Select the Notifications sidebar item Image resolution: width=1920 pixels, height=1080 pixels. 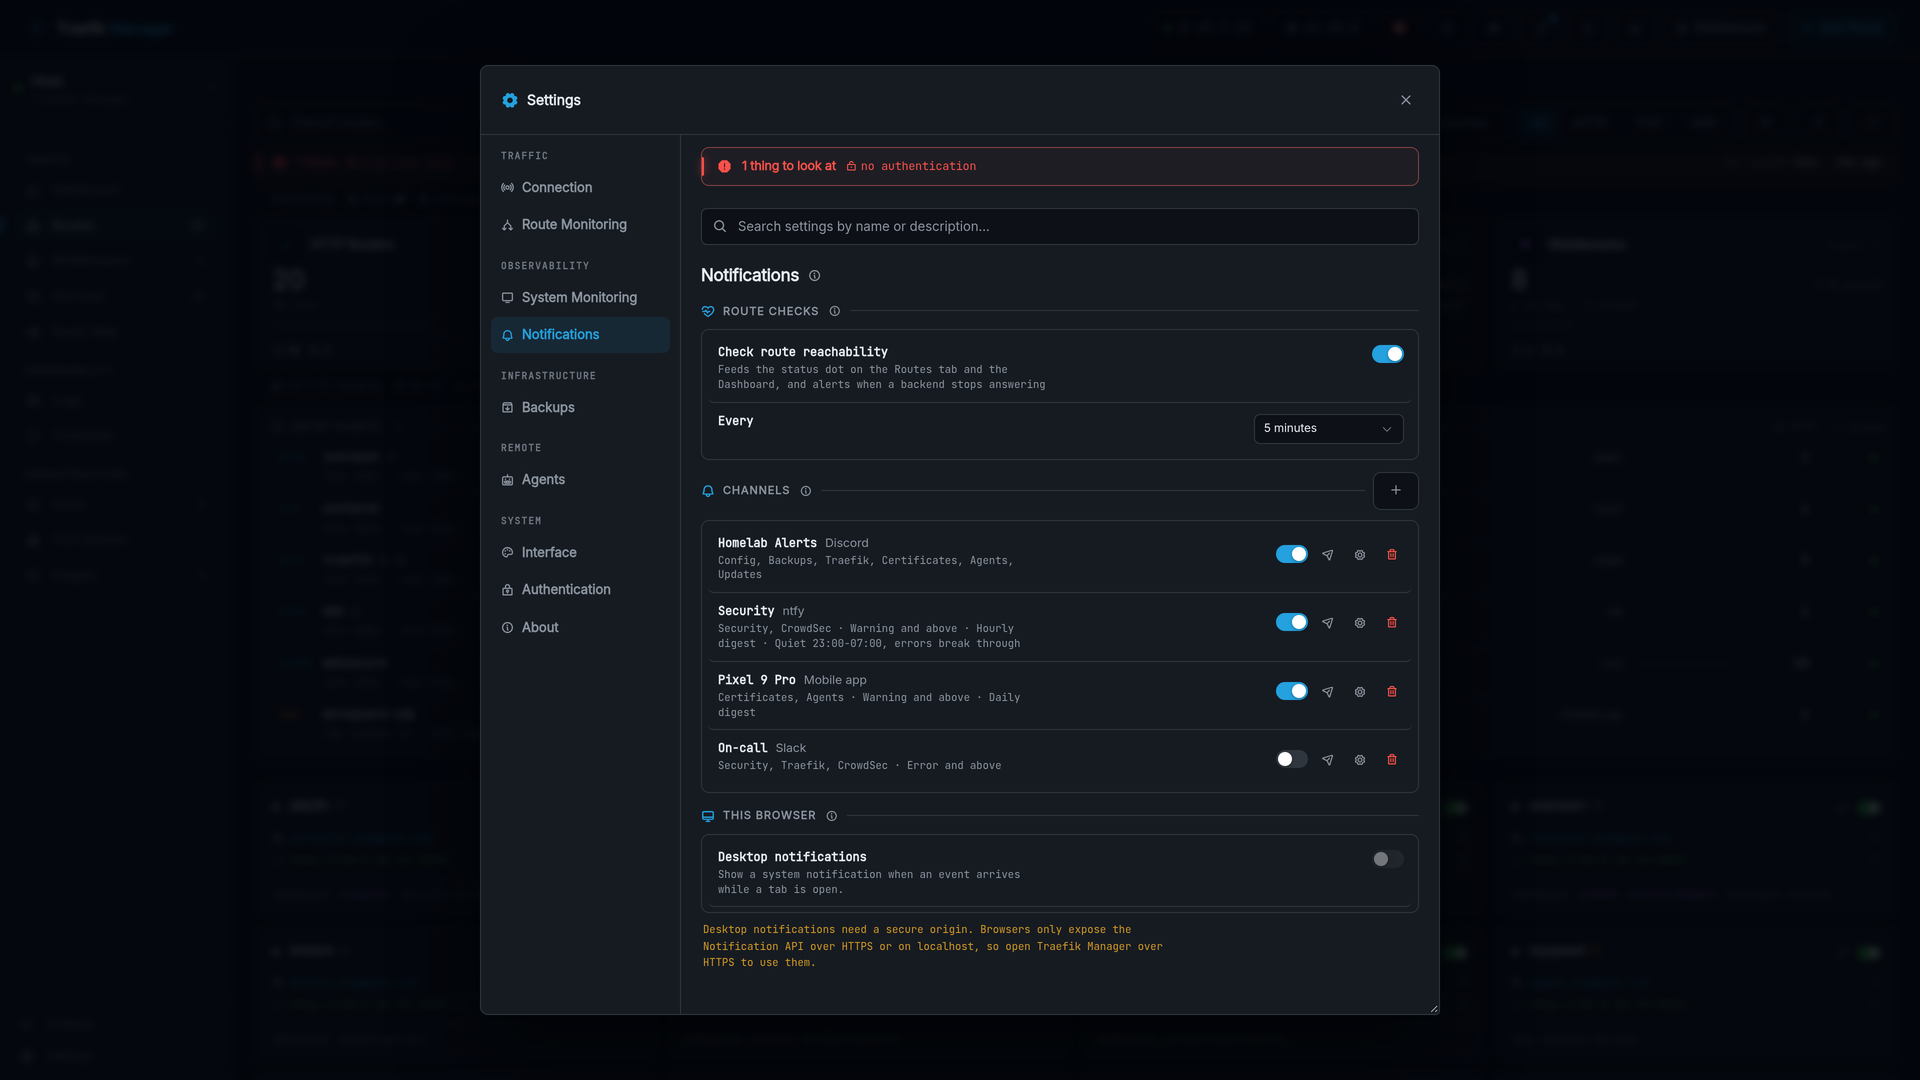[580, 335]
